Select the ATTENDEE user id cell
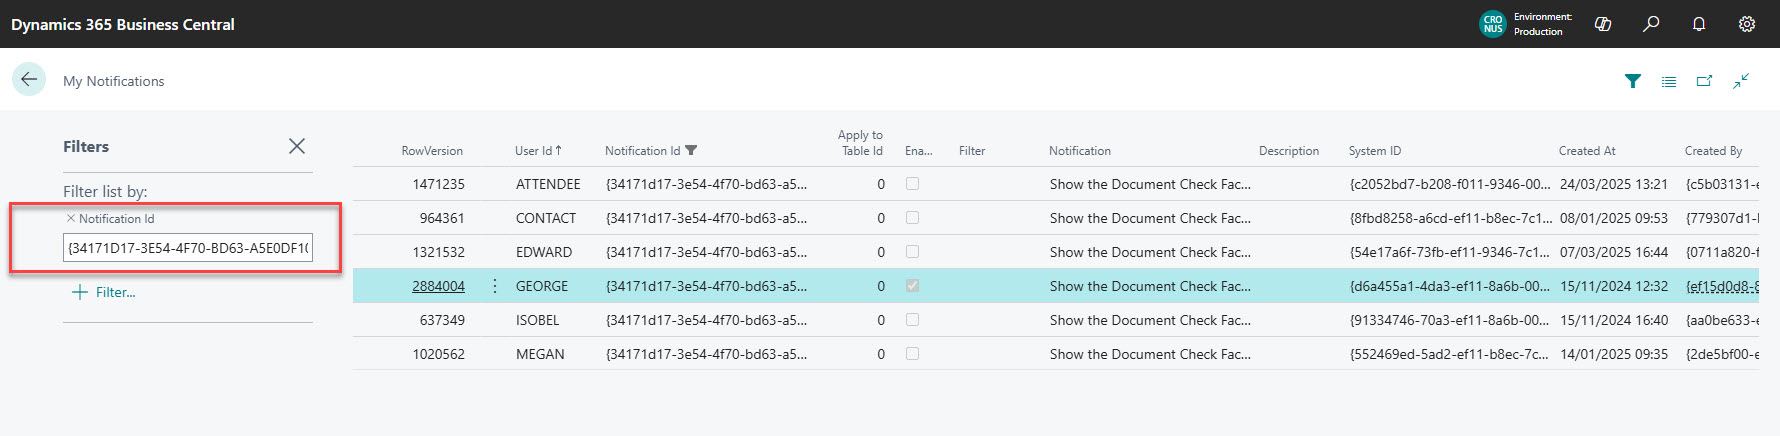Image resolution: width=1780 pixels, height=436 pixels. pos(548,184)
